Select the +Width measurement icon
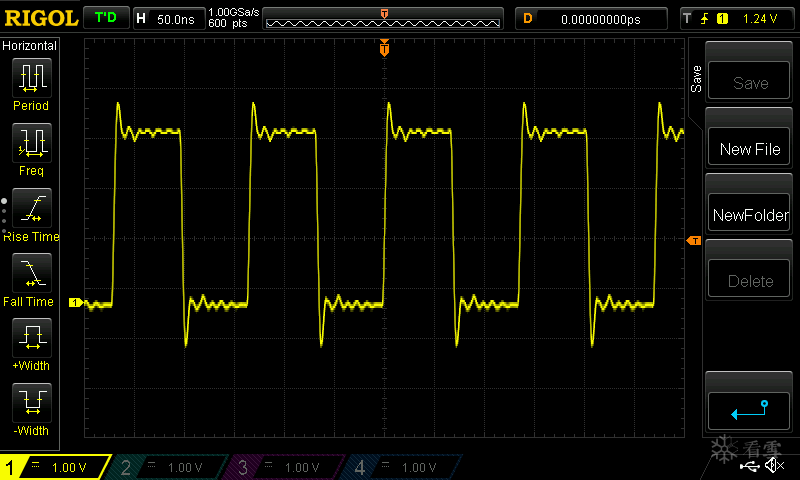This screenshot has height=480, width=800. coord(32,338)
